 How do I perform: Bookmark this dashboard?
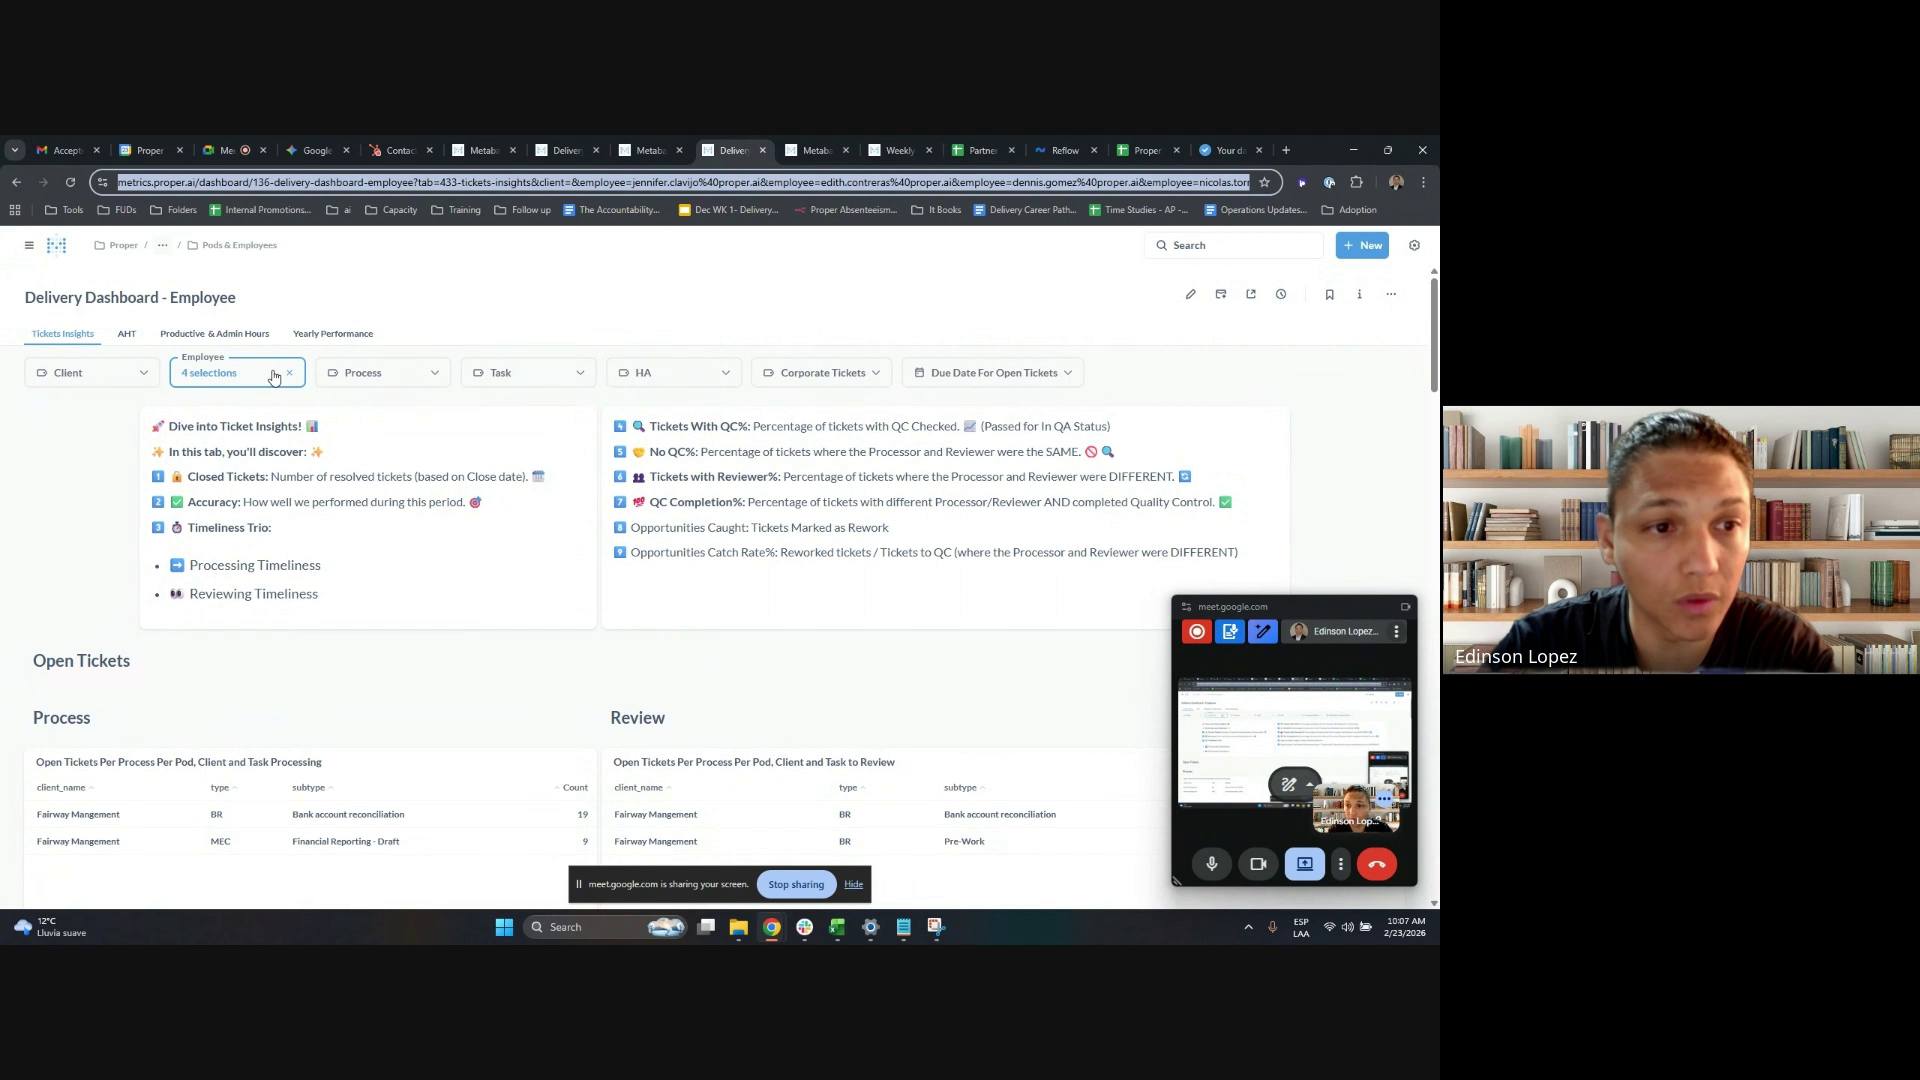(1329, 294)
